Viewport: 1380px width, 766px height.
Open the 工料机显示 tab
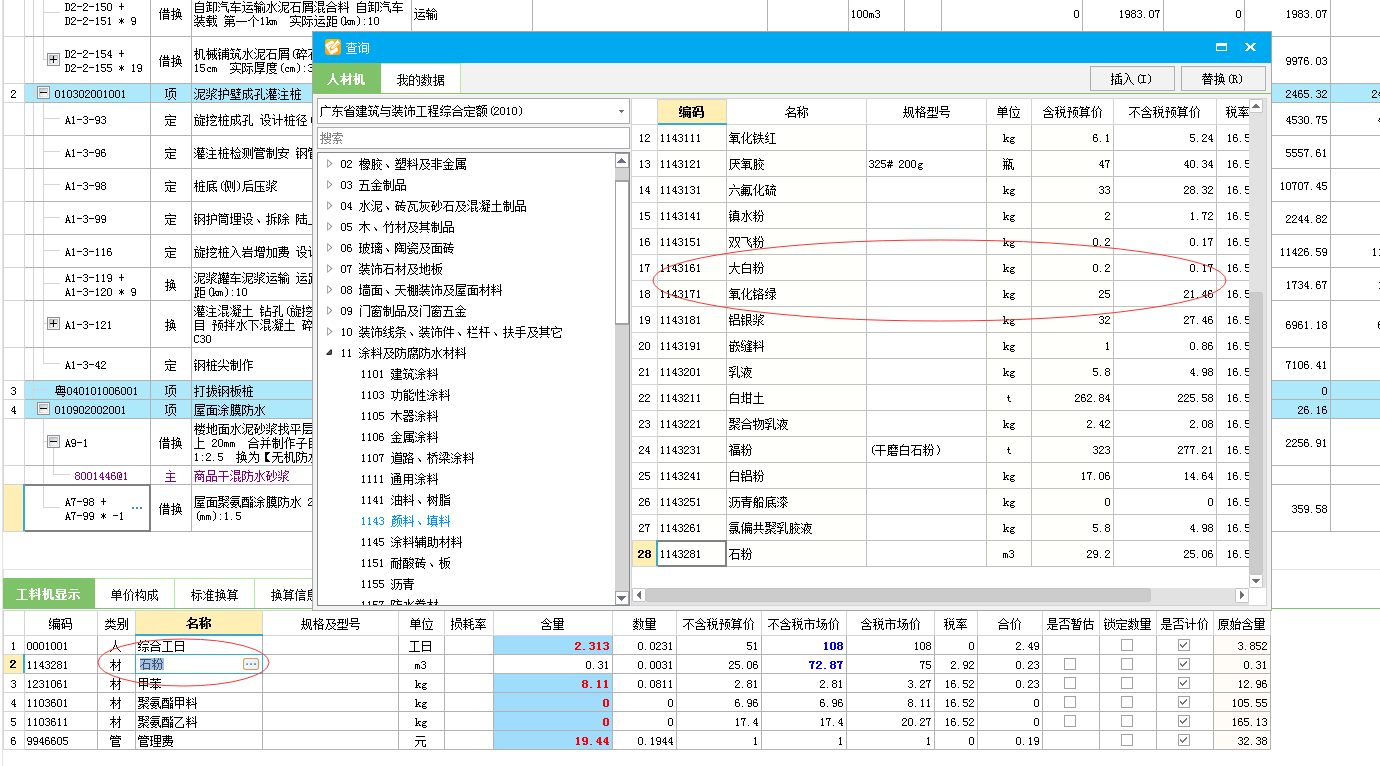(x=47, y=594)
